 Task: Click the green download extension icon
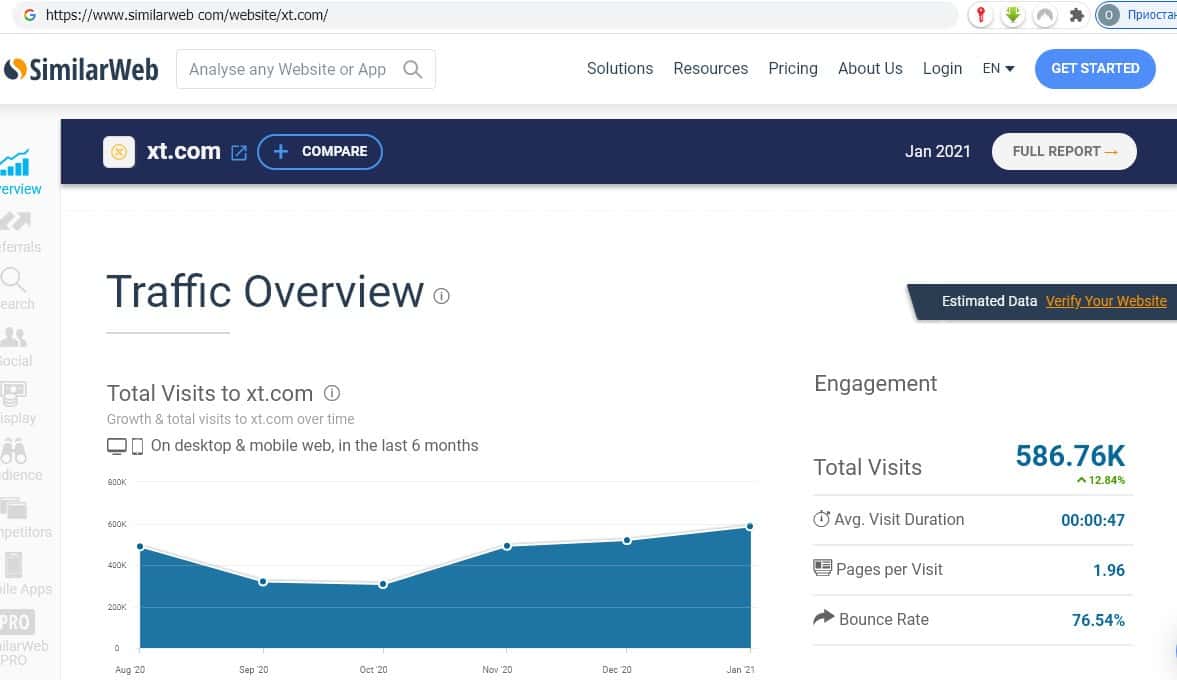(1013, 15)
